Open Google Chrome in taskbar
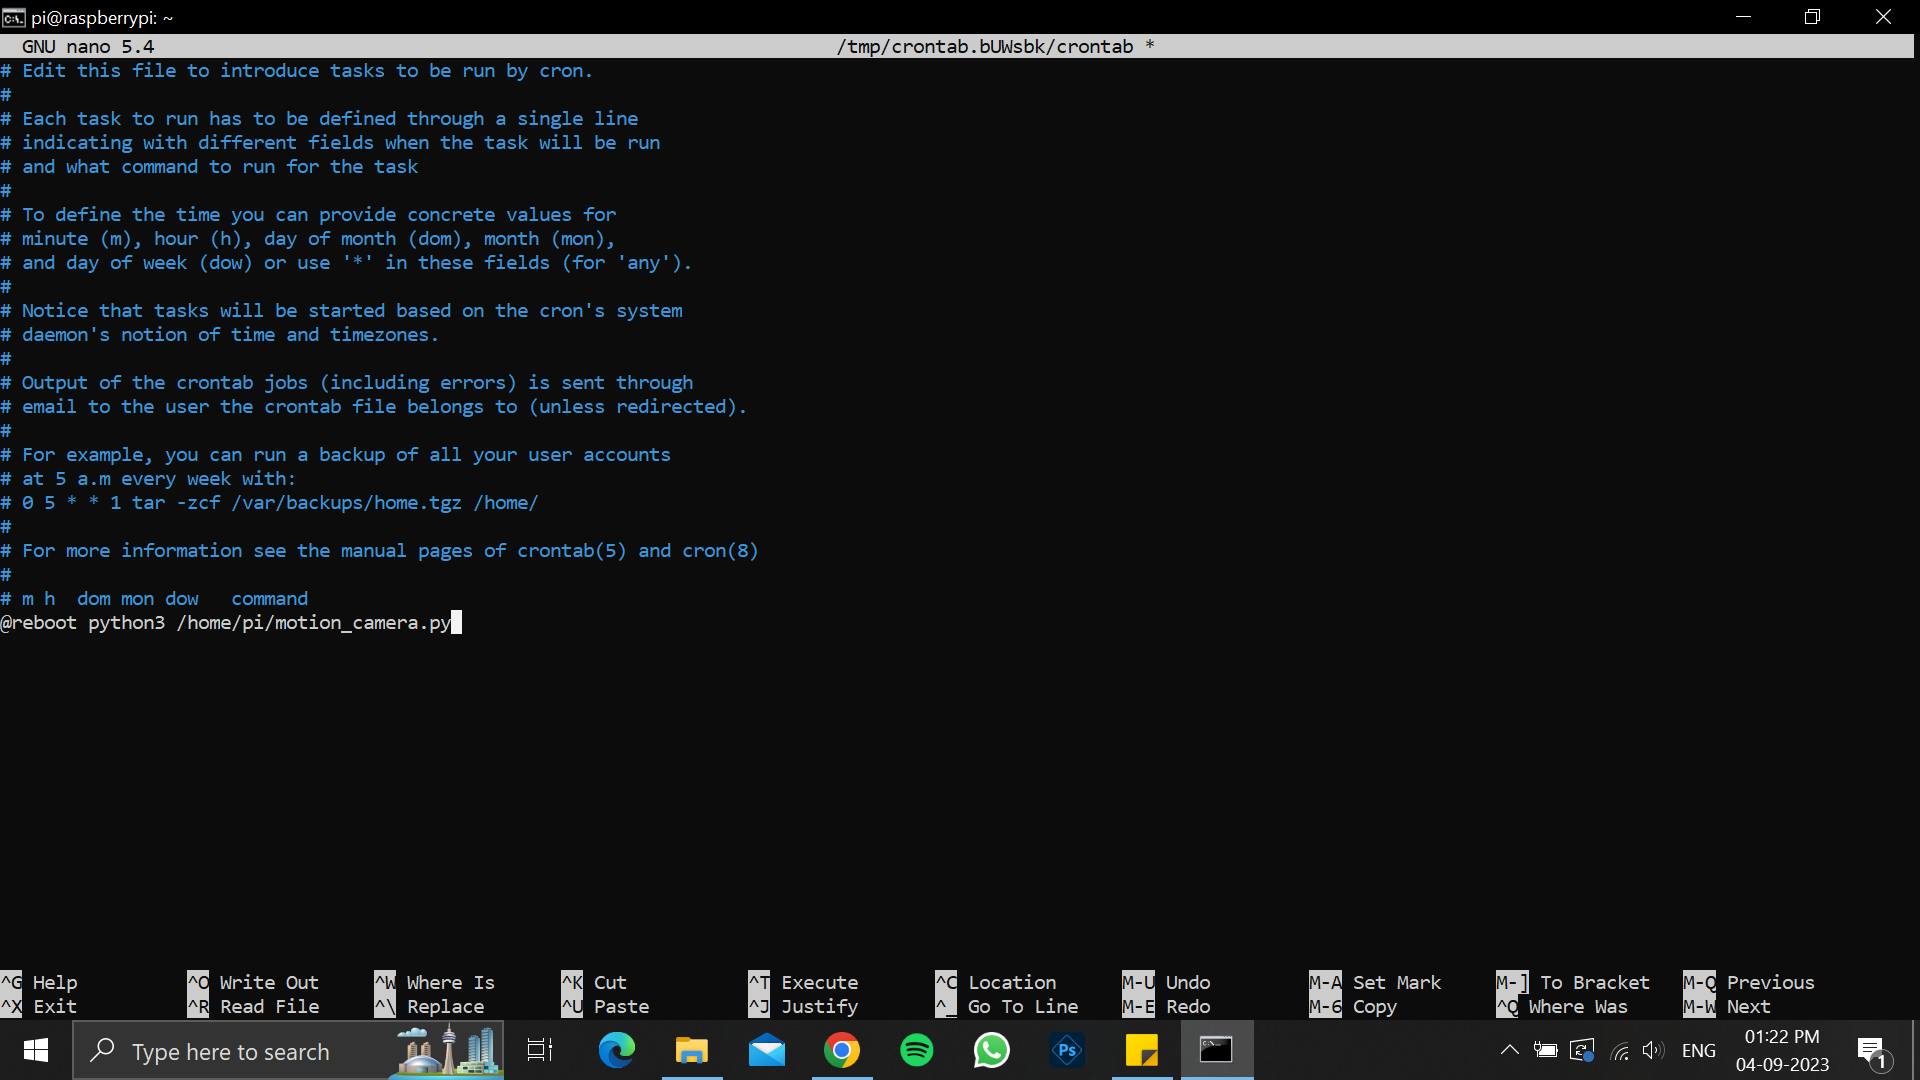1920x1080 pixels. (841, 1050)
